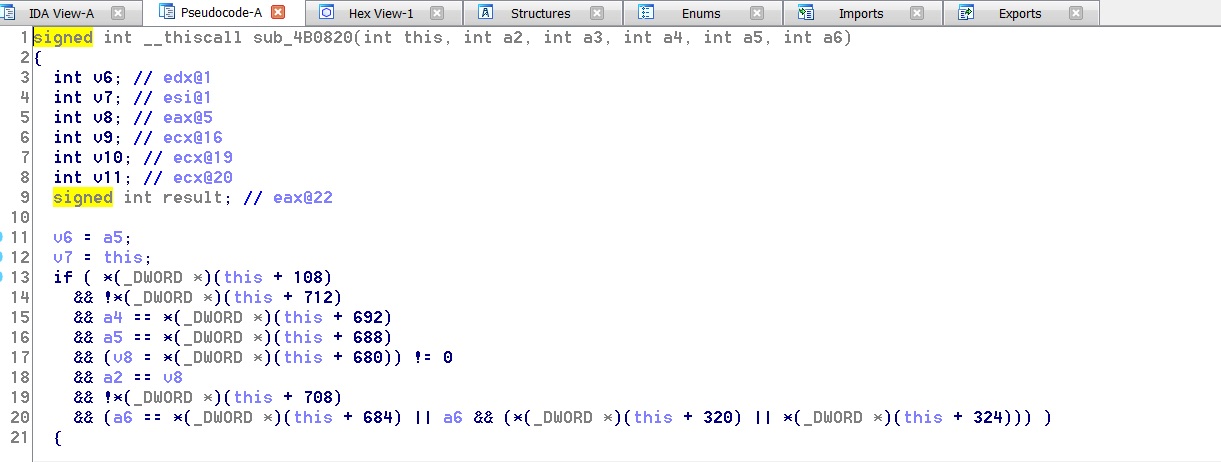1221x462 pixels.
Task: Switch to the Imports tab
Action: (x=861, y=13)
